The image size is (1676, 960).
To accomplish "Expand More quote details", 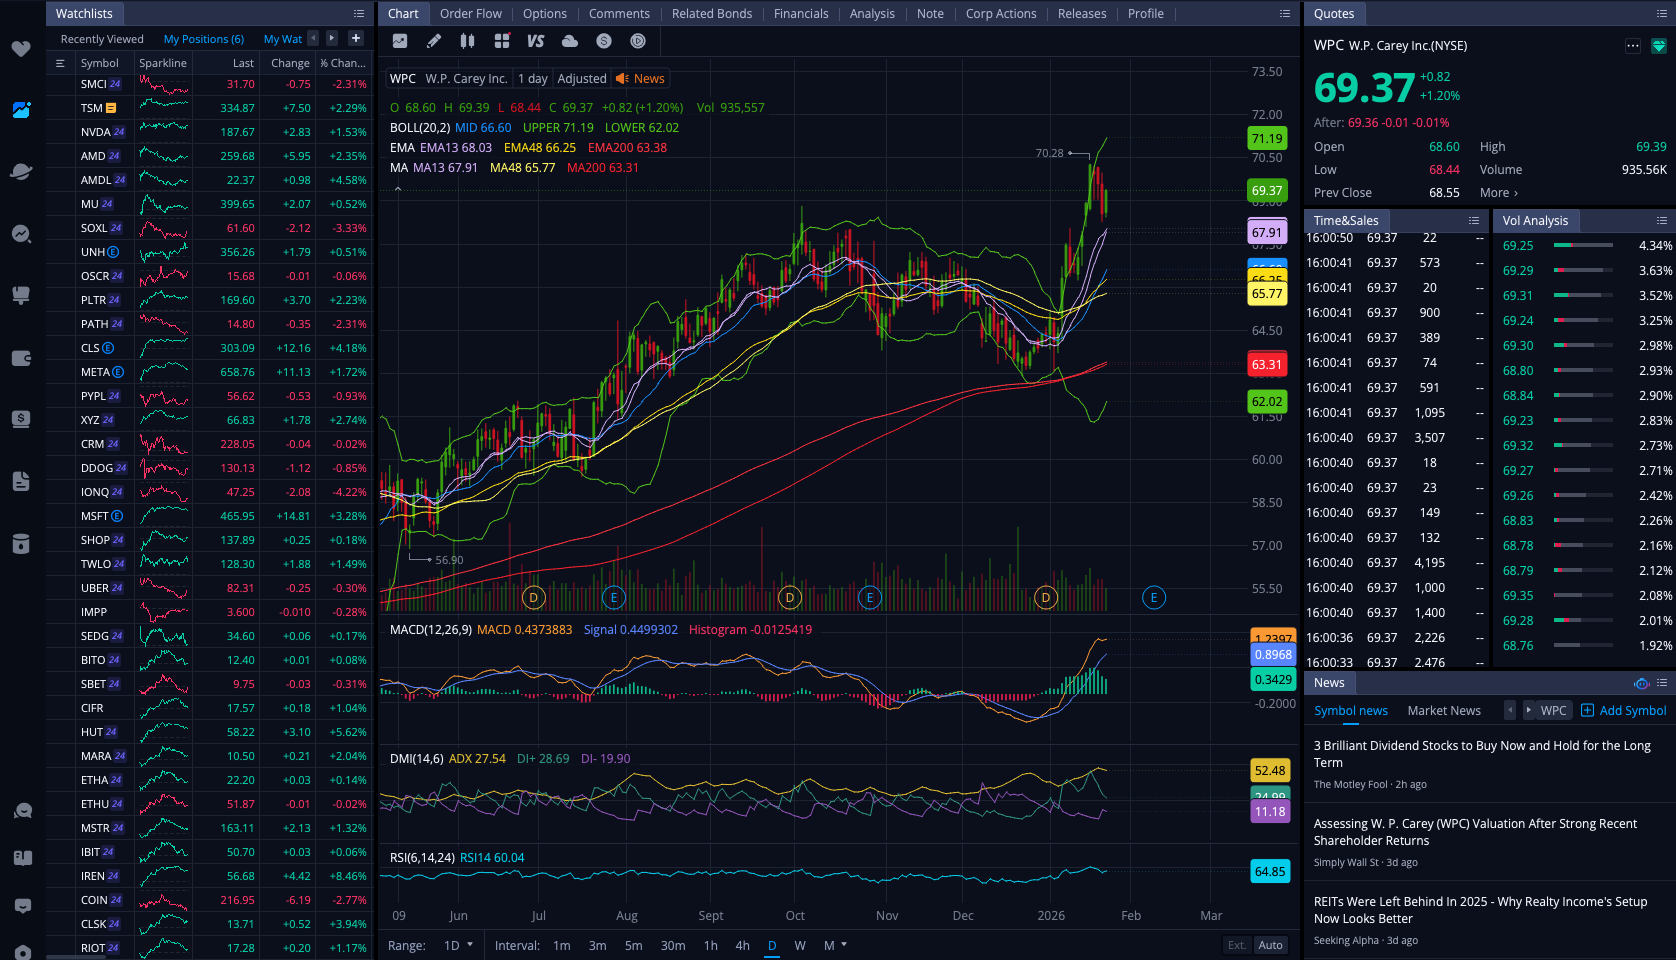I will click(x=1498, y=193).
